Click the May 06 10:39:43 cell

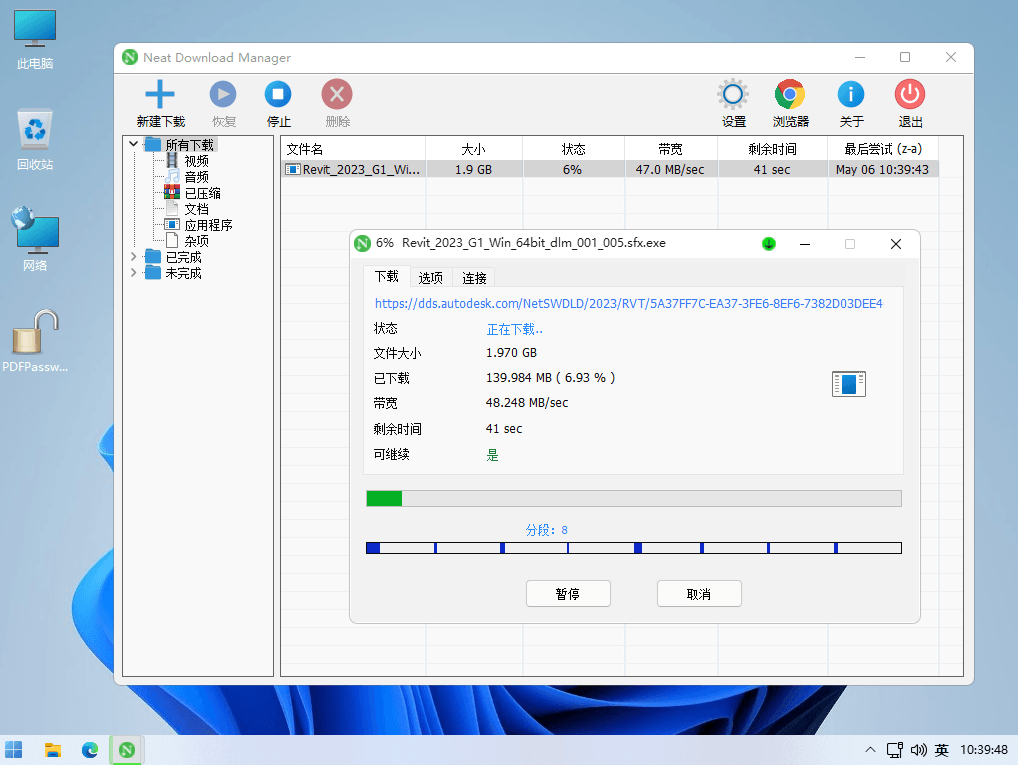[882, 169]
